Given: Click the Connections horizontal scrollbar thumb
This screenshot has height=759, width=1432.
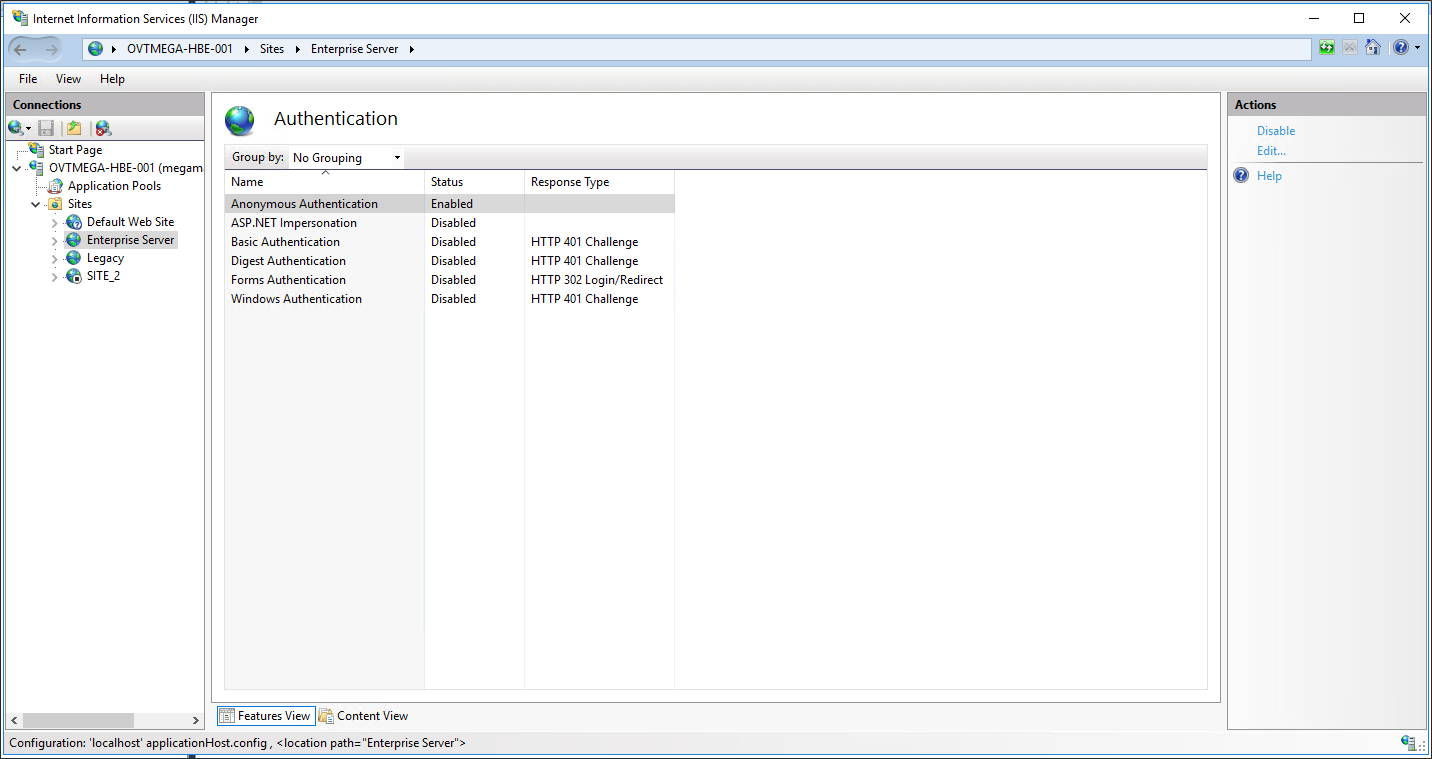Looking at the screenshot, I should point(78,720).
